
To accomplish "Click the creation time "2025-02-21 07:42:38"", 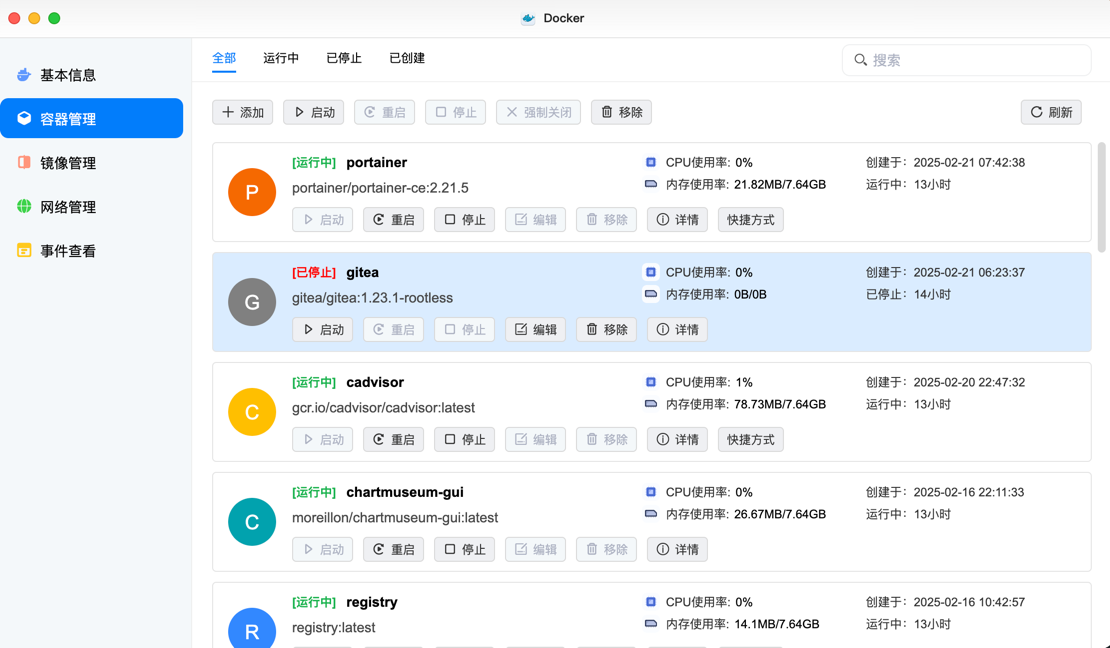I will click(969, 162).
